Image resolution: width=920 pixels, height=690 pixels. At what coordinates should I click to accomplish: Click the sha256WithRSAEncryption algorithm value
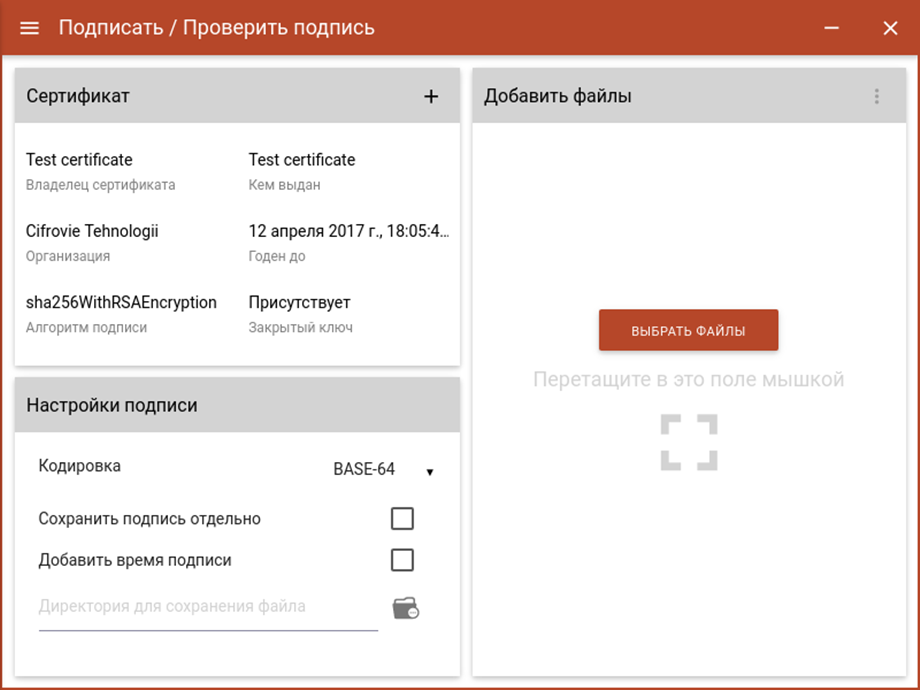pyautogui.click(x=121, y=302)
